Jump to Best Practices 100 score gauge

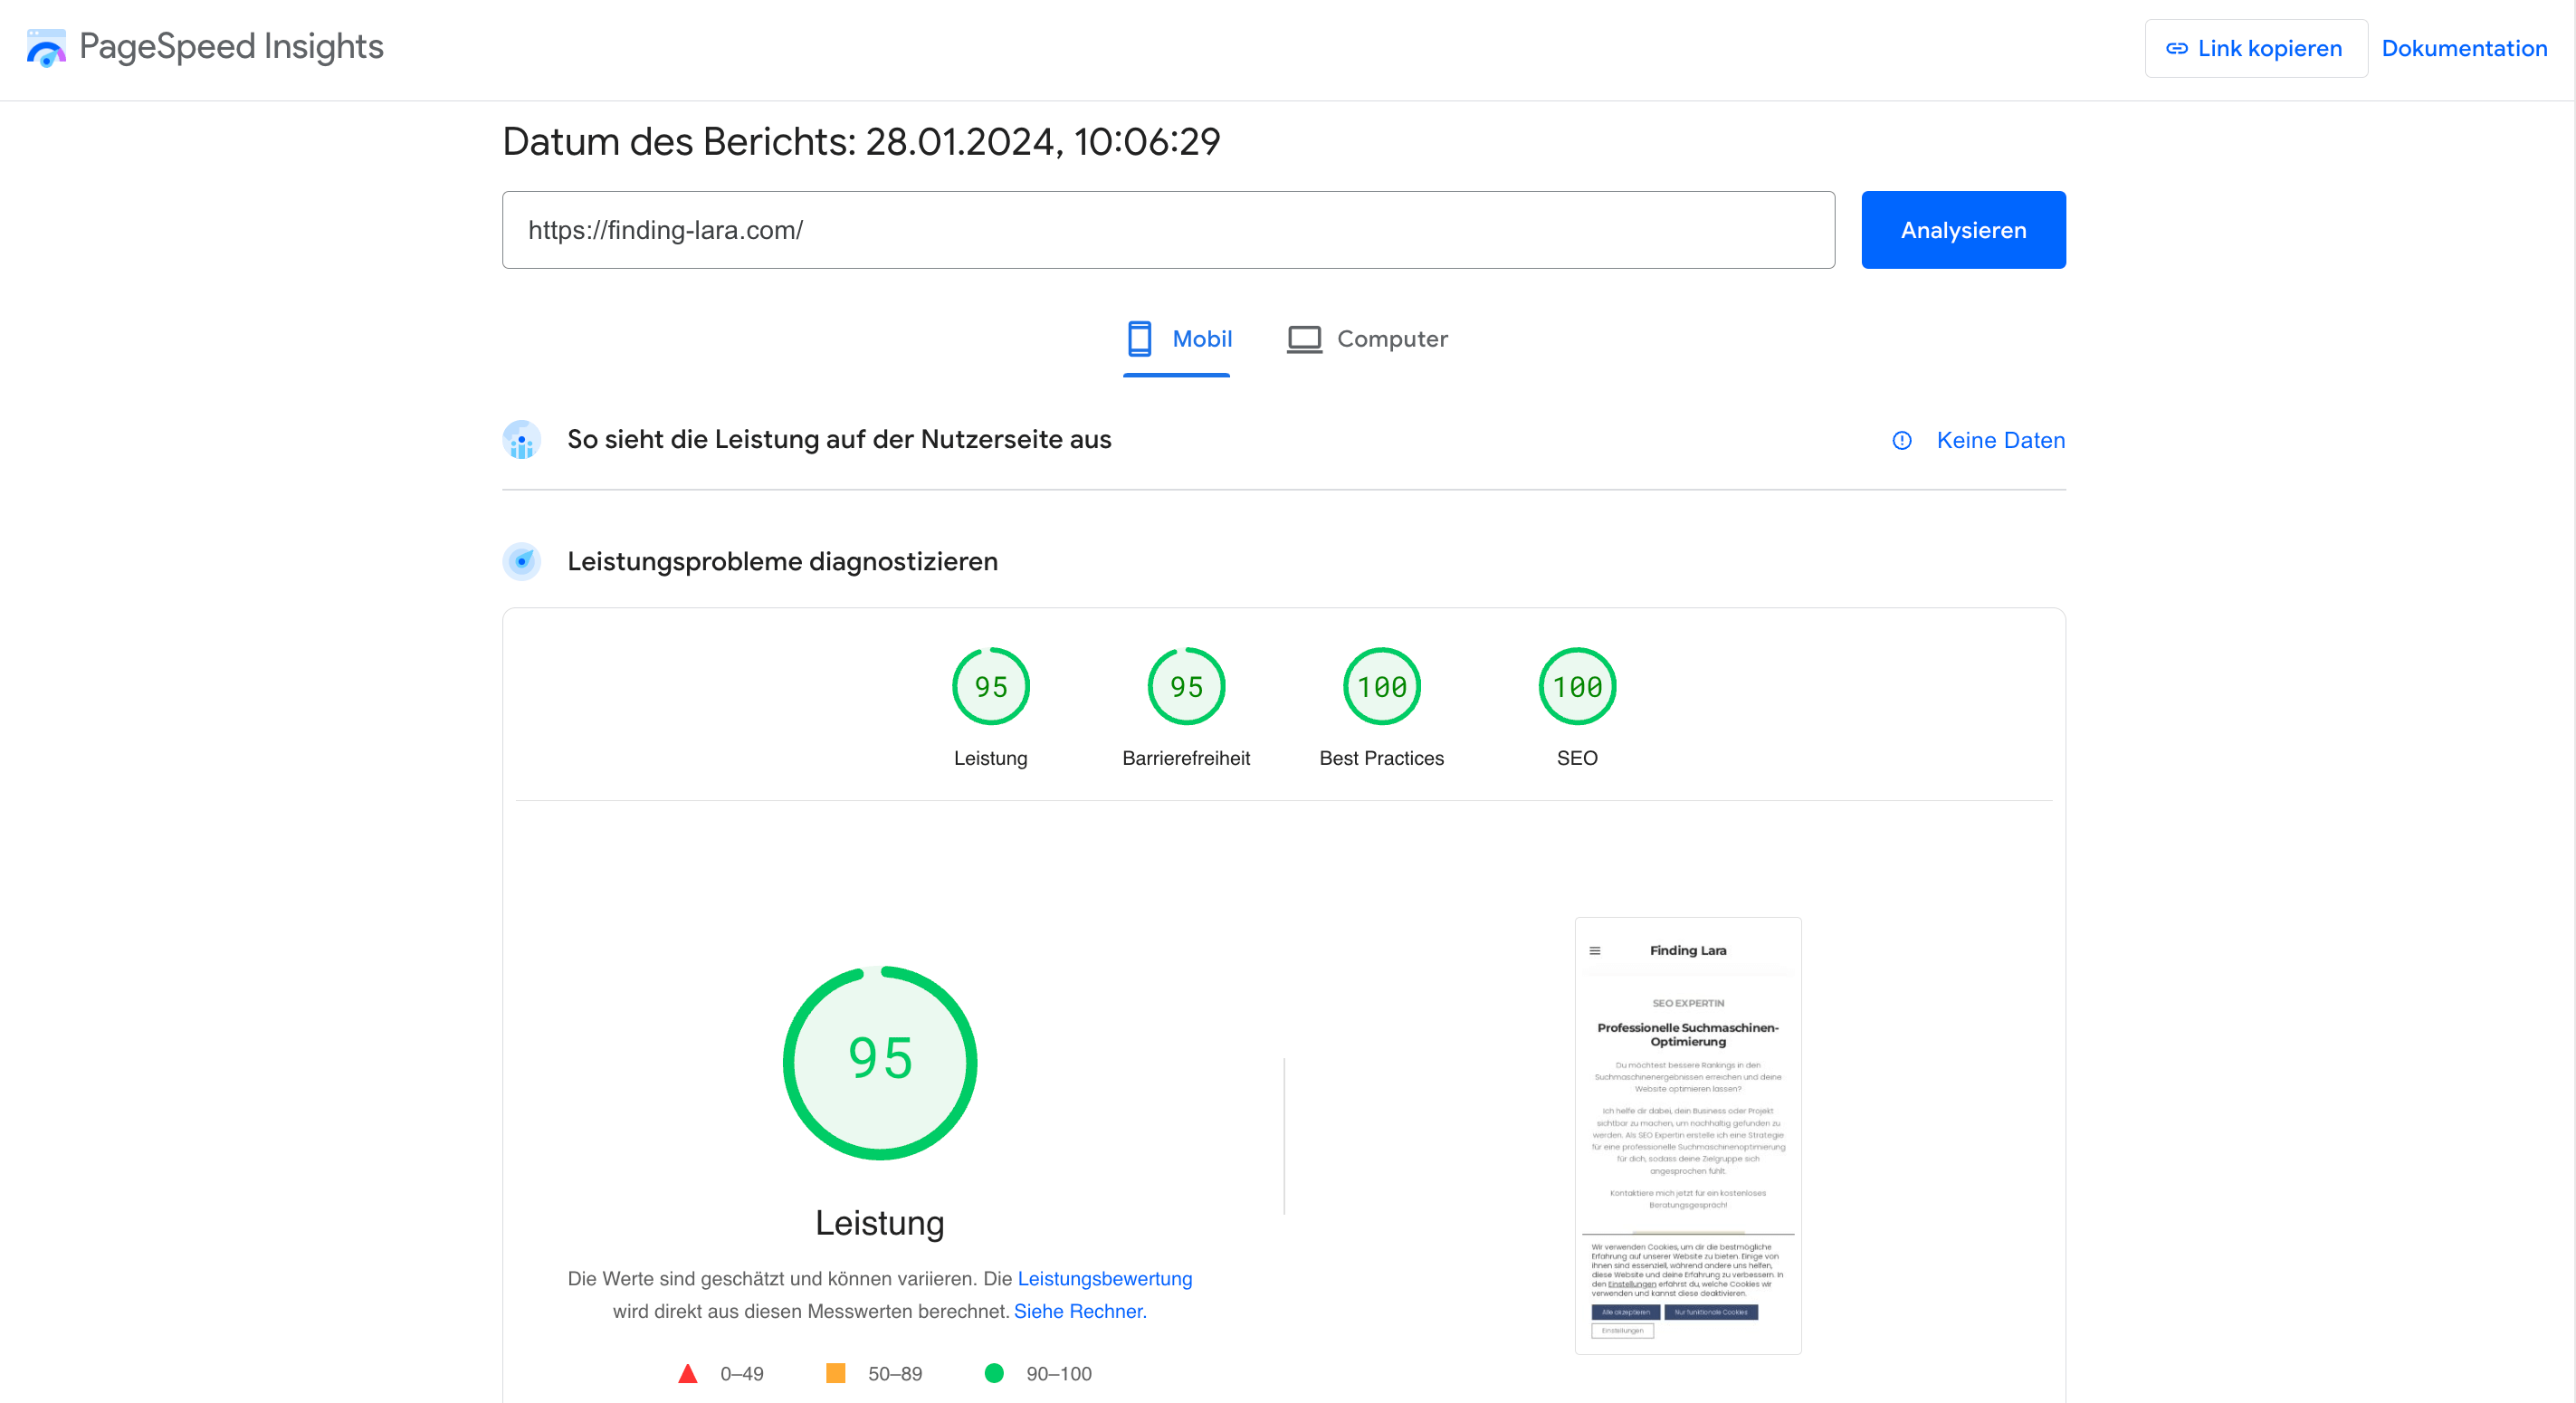1381,686
